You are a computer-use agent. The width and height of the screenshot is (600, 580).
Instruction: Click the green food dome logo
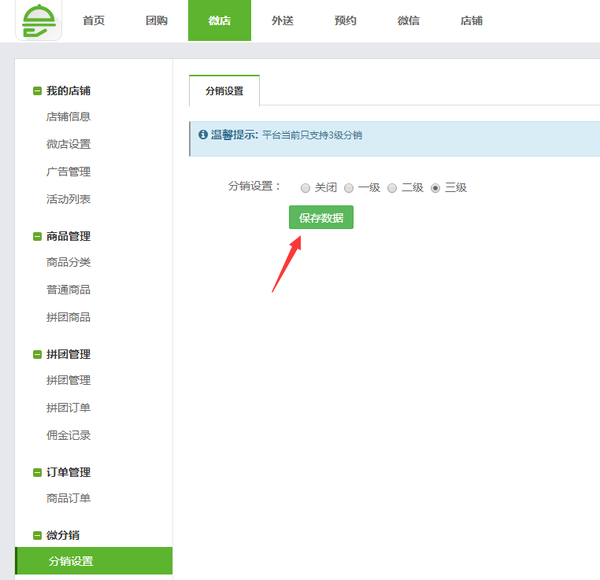39,21
